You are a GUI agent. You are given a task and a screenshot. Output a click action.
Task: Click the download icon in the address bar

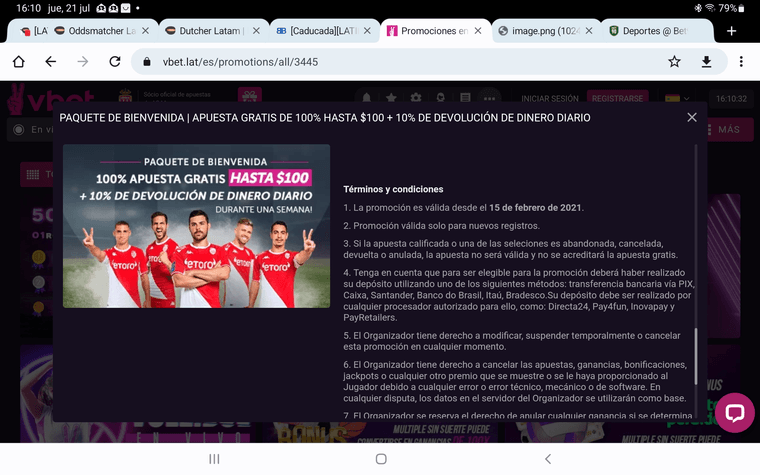pyautogui.click(x=706, y=62)
